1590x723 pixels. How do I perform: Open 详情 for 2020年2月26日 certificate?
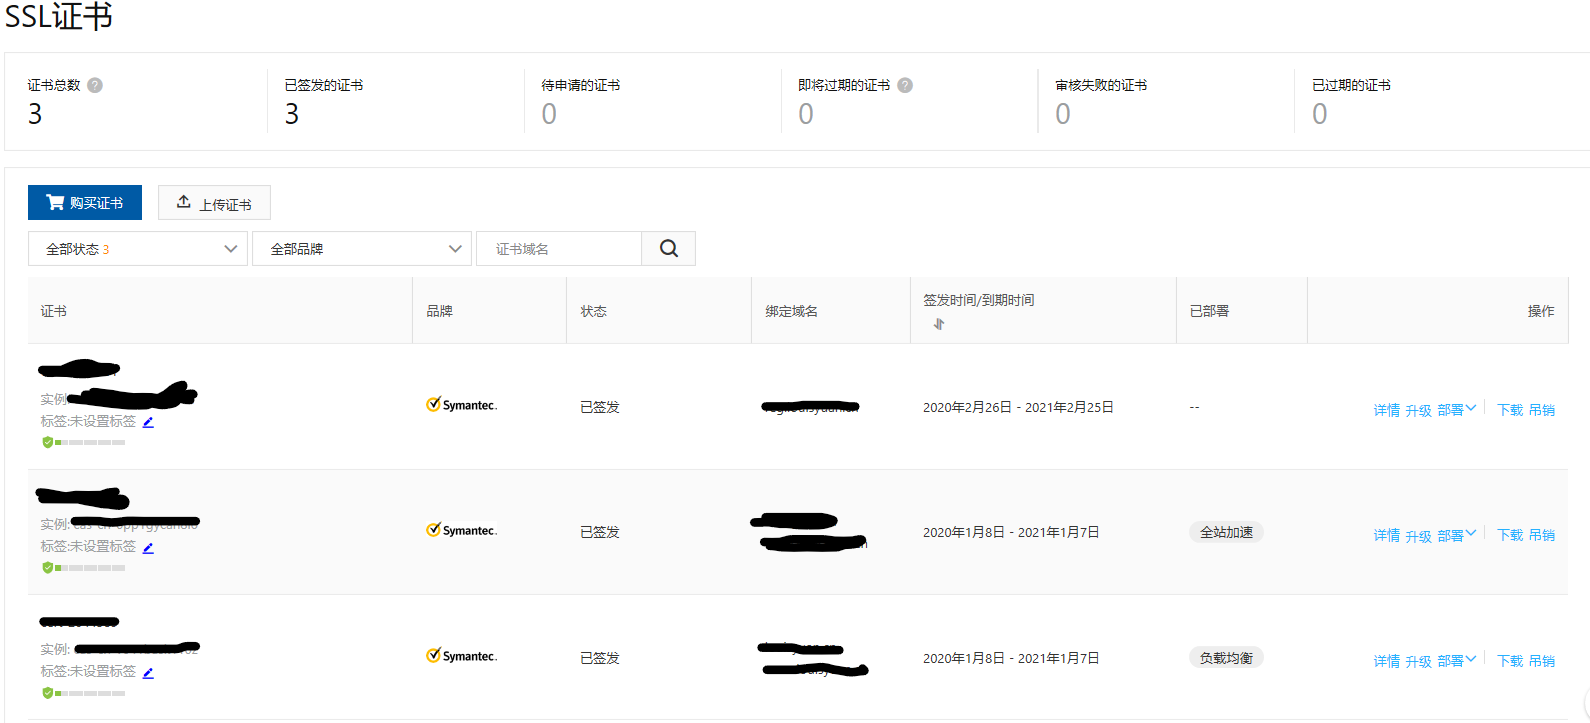point(1386,410)
